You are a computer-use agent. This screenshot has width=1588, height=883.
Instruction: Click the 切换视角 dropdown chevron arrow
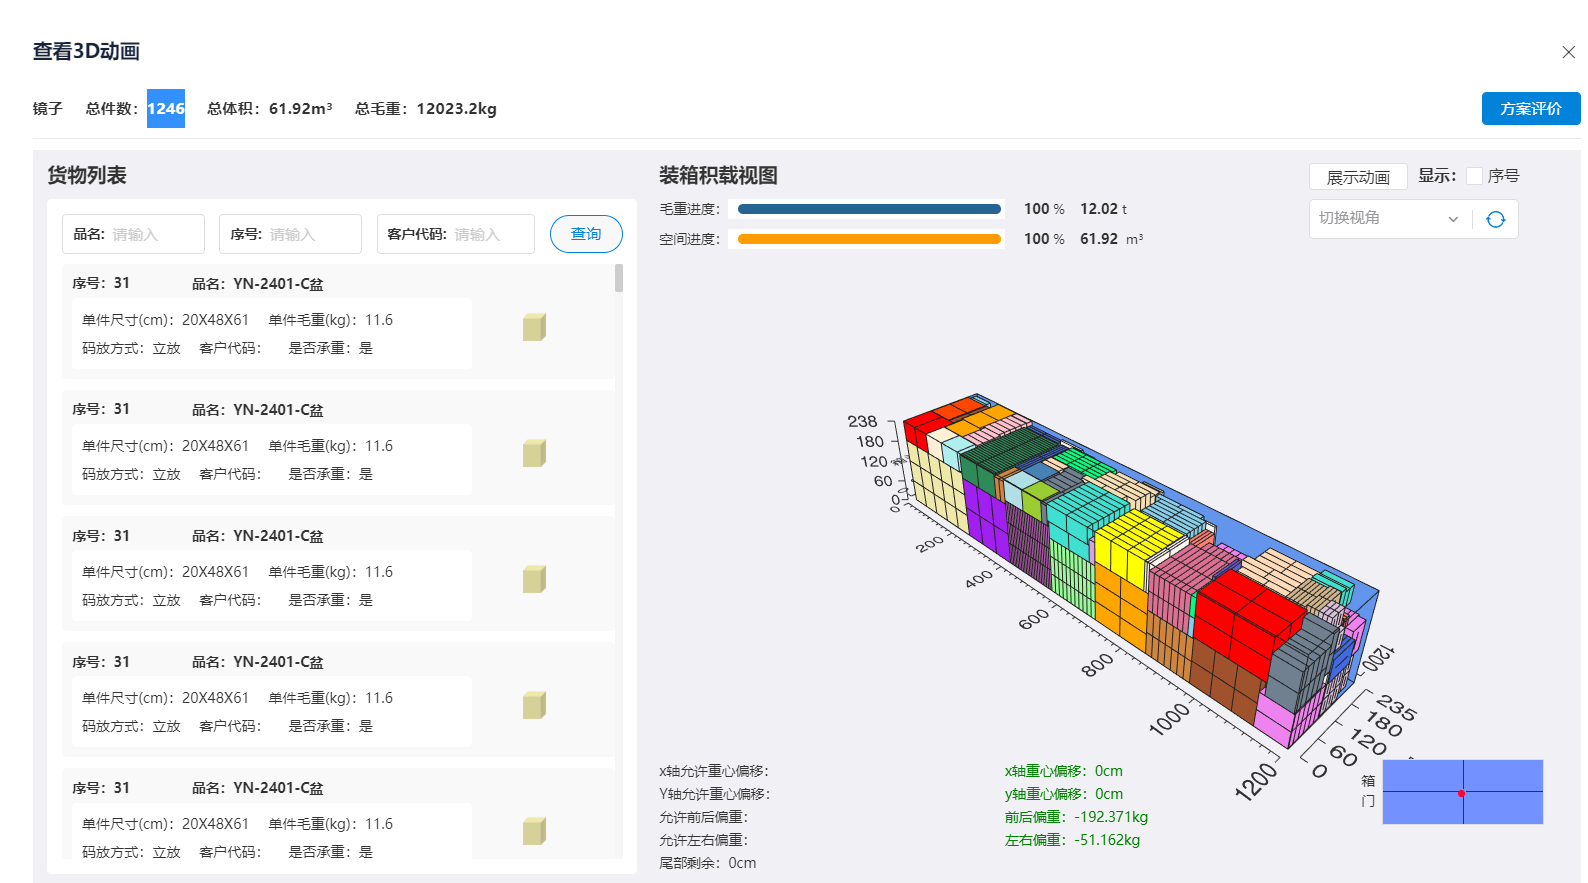pyautogui.click(x=1453, y=219)
